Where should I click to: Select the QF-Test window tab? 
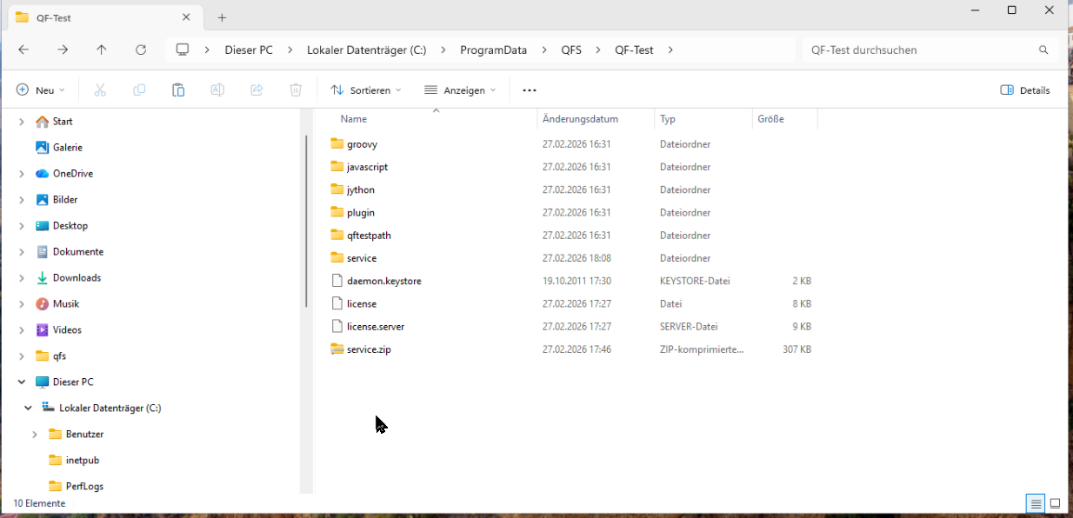pos(105,18)
